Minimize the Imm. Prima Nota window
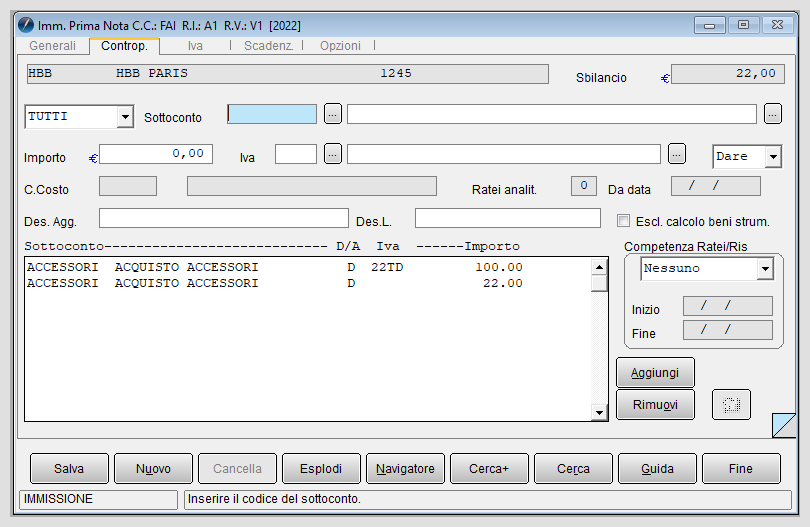The width and height of the screenshot is (810, 527). pos(710,25)
